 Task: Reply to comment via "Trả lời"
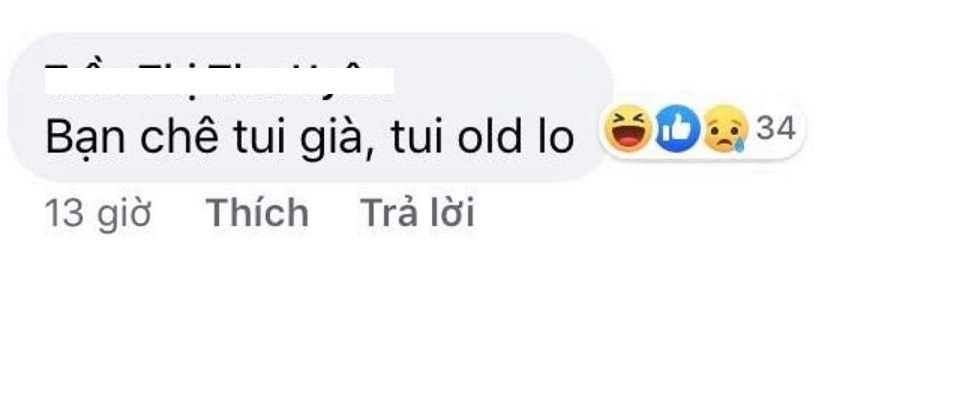[417, 213]
